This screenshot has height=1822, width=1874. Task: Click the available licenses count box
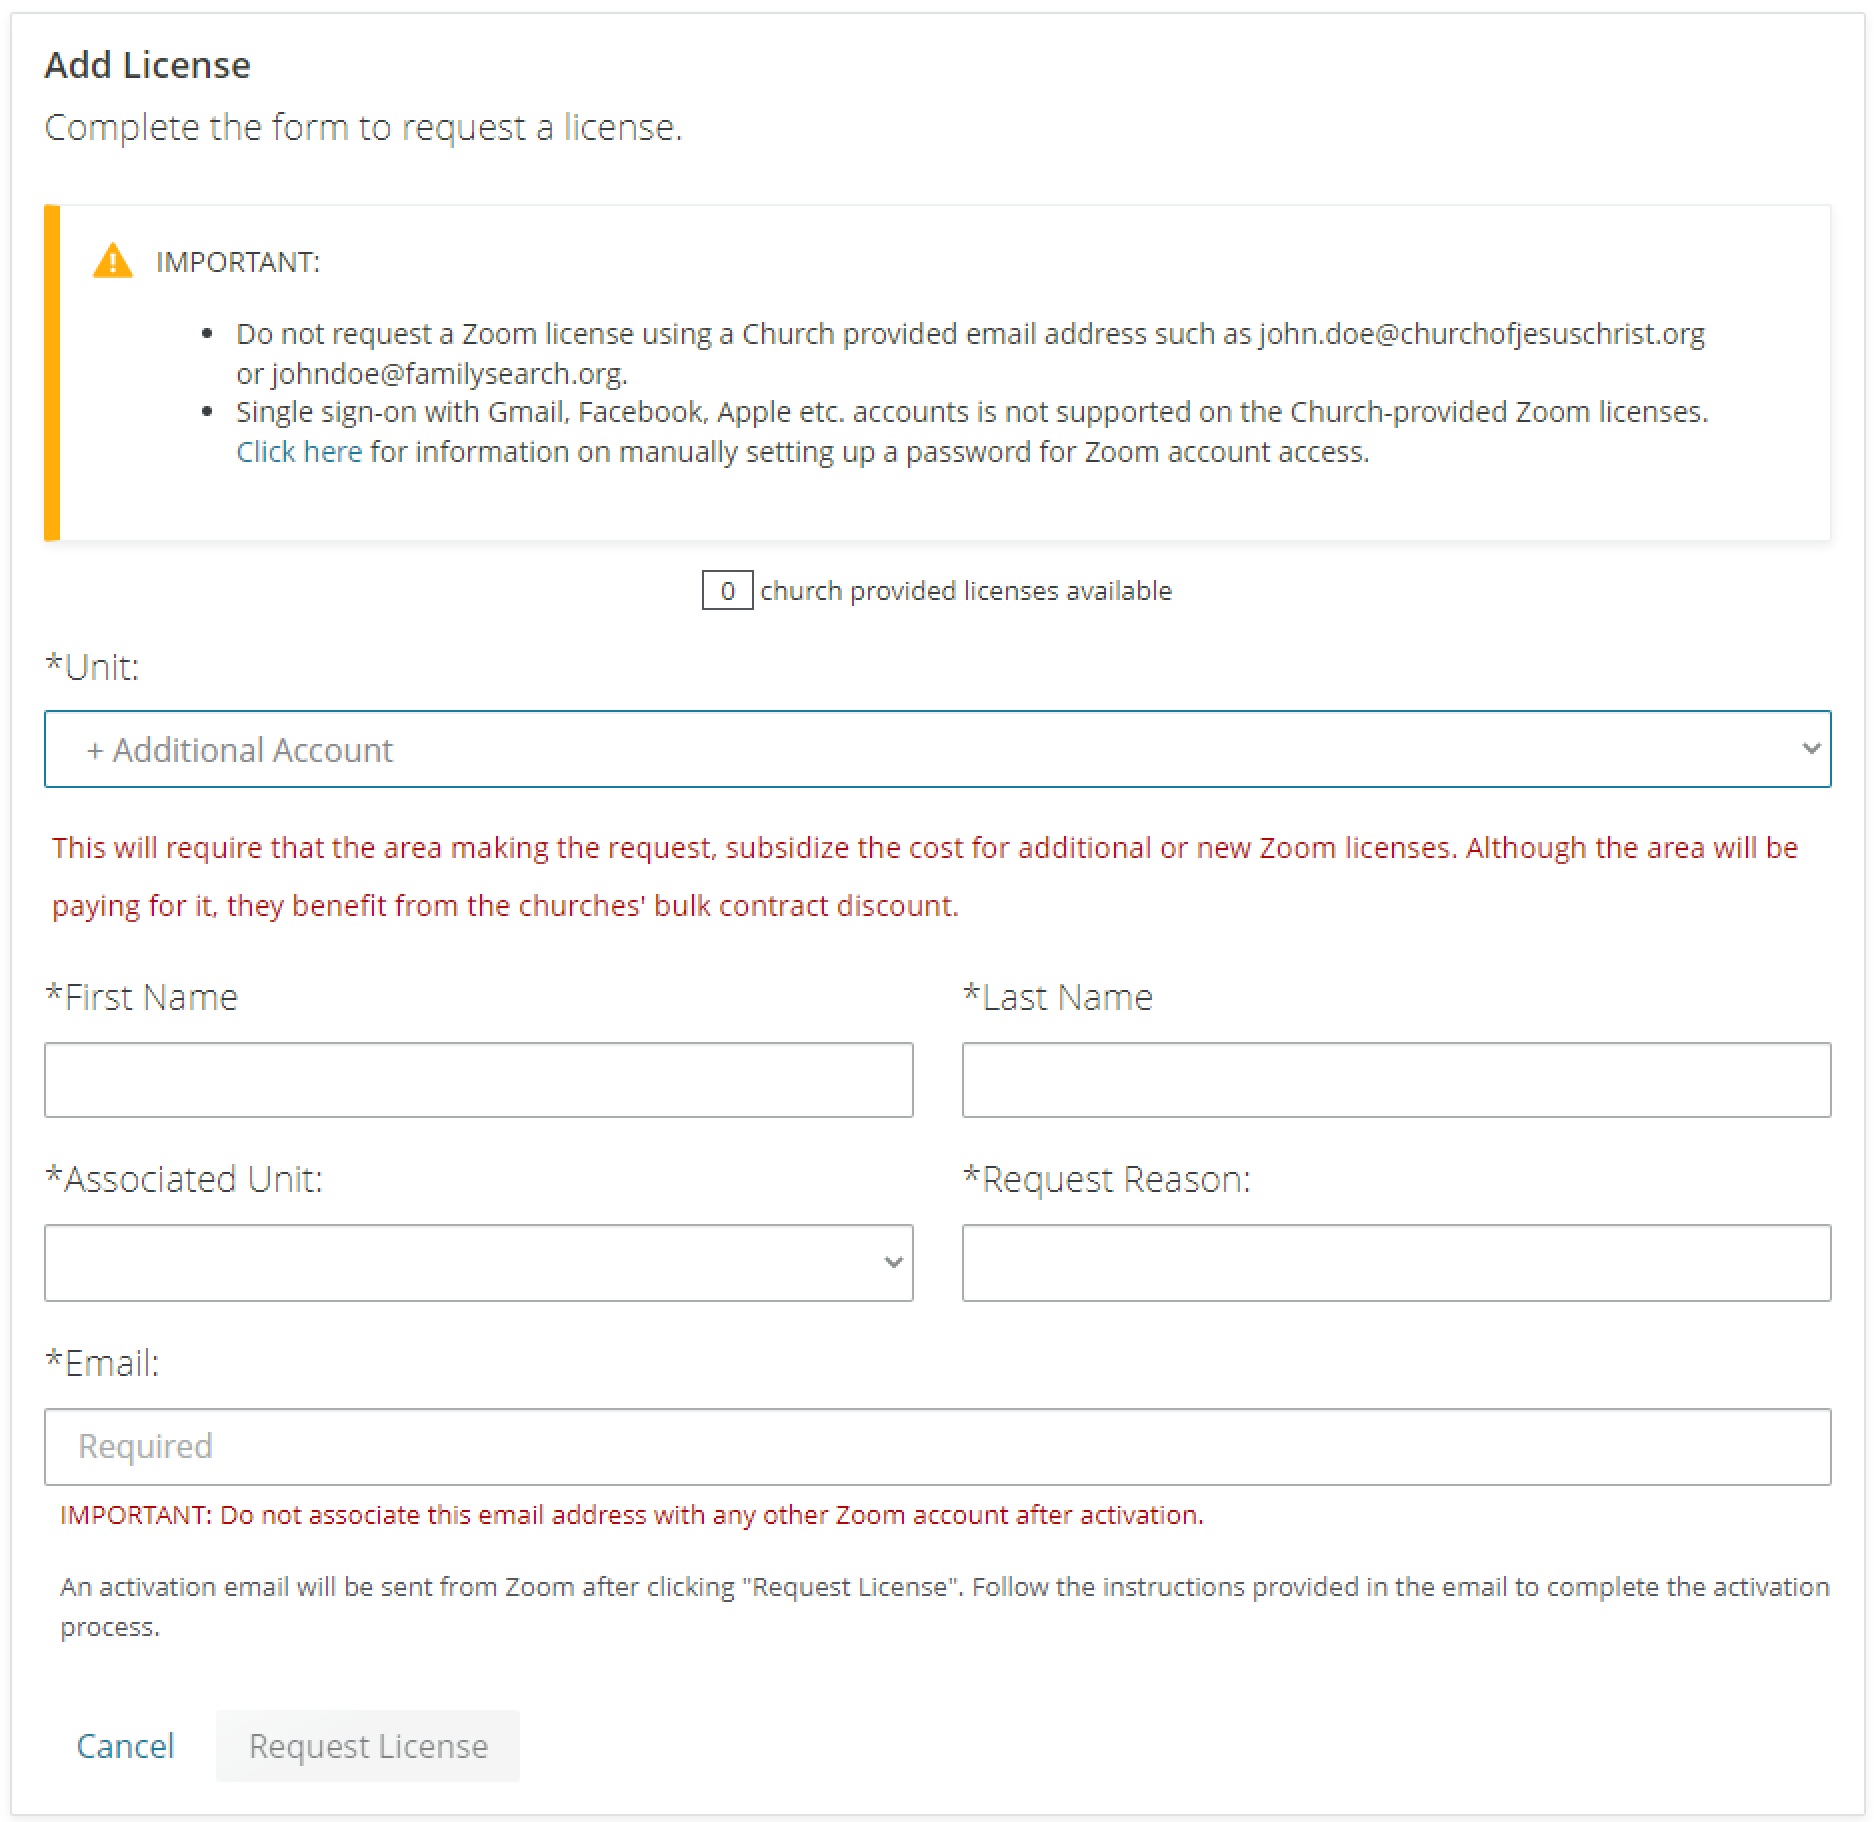727,591
